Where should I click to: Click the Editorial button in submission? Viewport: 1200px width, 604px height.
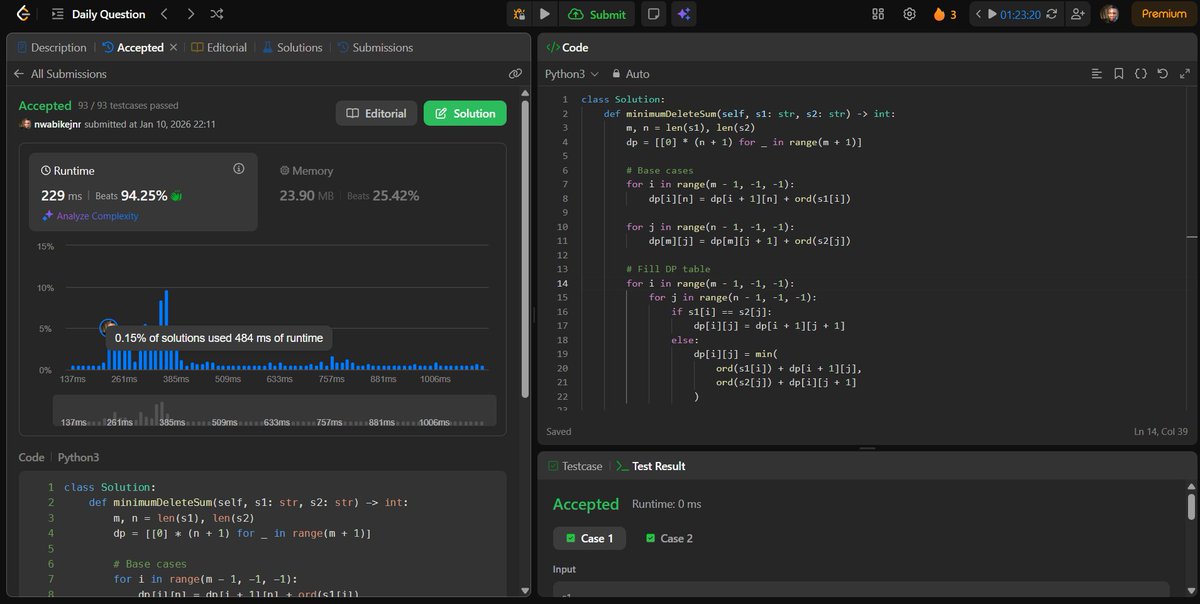point(376,113)
